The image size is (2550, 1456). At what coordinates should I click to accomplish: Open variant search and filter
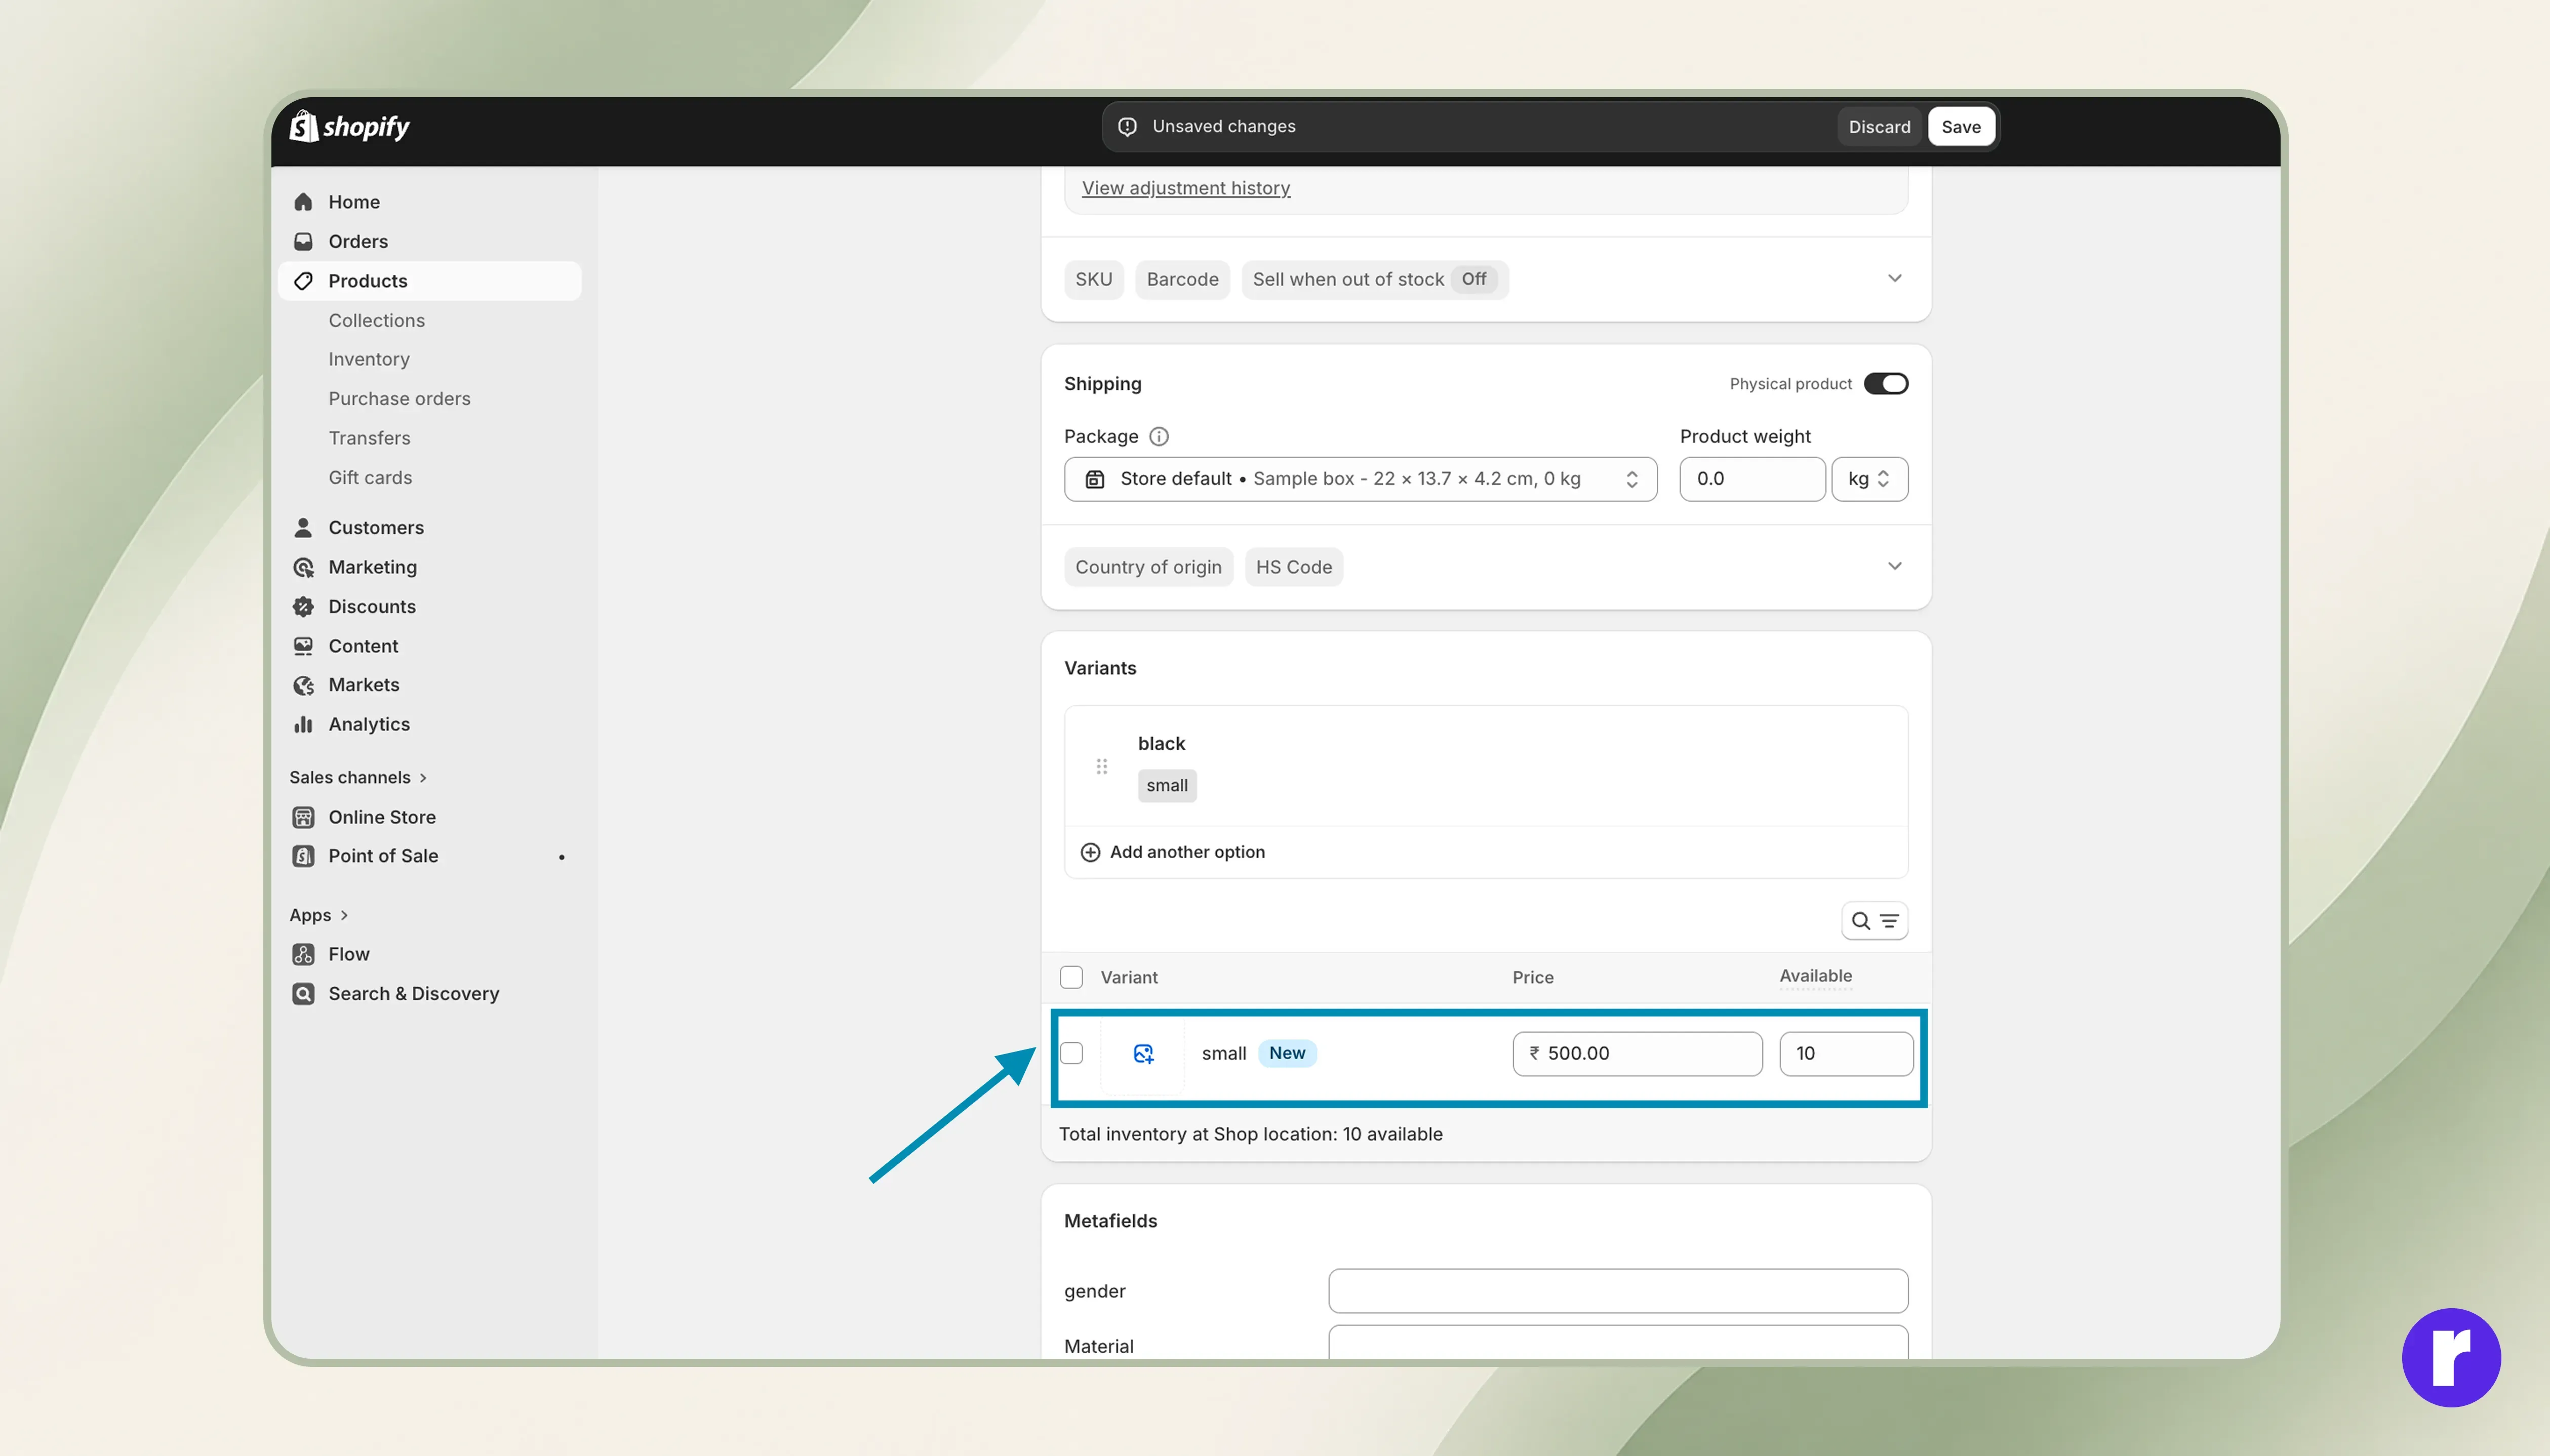tap(1874, 920)
